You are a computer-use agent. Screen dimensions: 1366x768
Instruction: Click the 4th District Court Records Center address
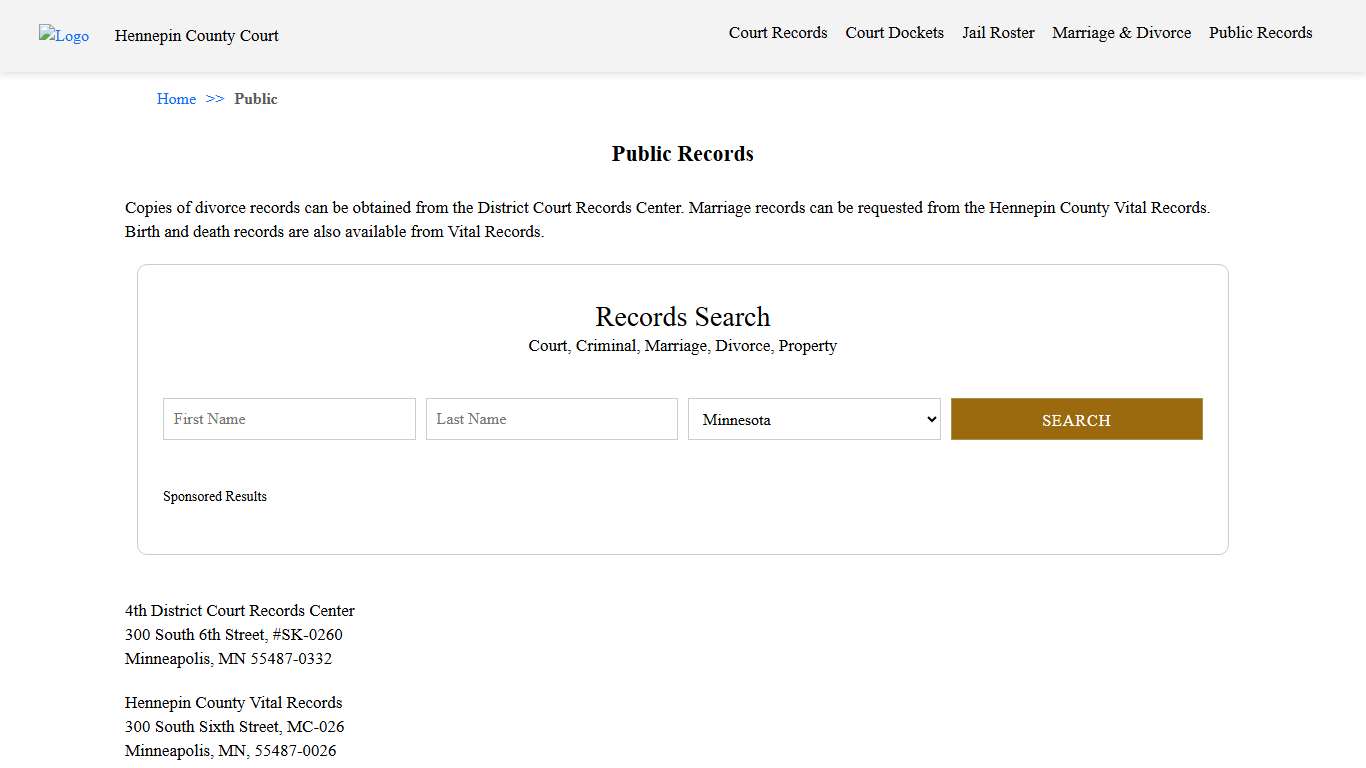point(240,610)
